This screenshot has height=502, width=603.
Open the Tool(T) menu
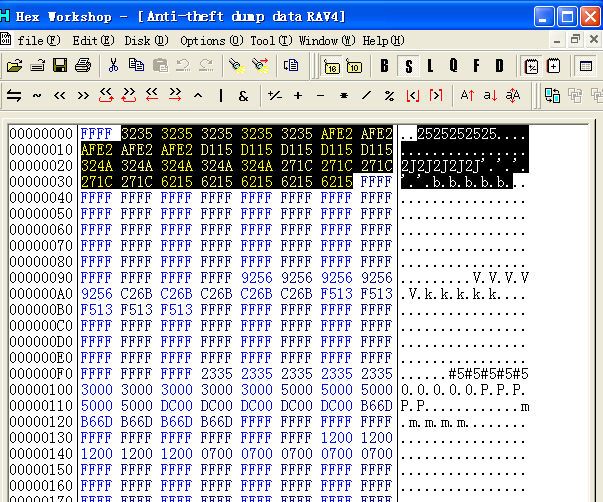tap(271, 40)
